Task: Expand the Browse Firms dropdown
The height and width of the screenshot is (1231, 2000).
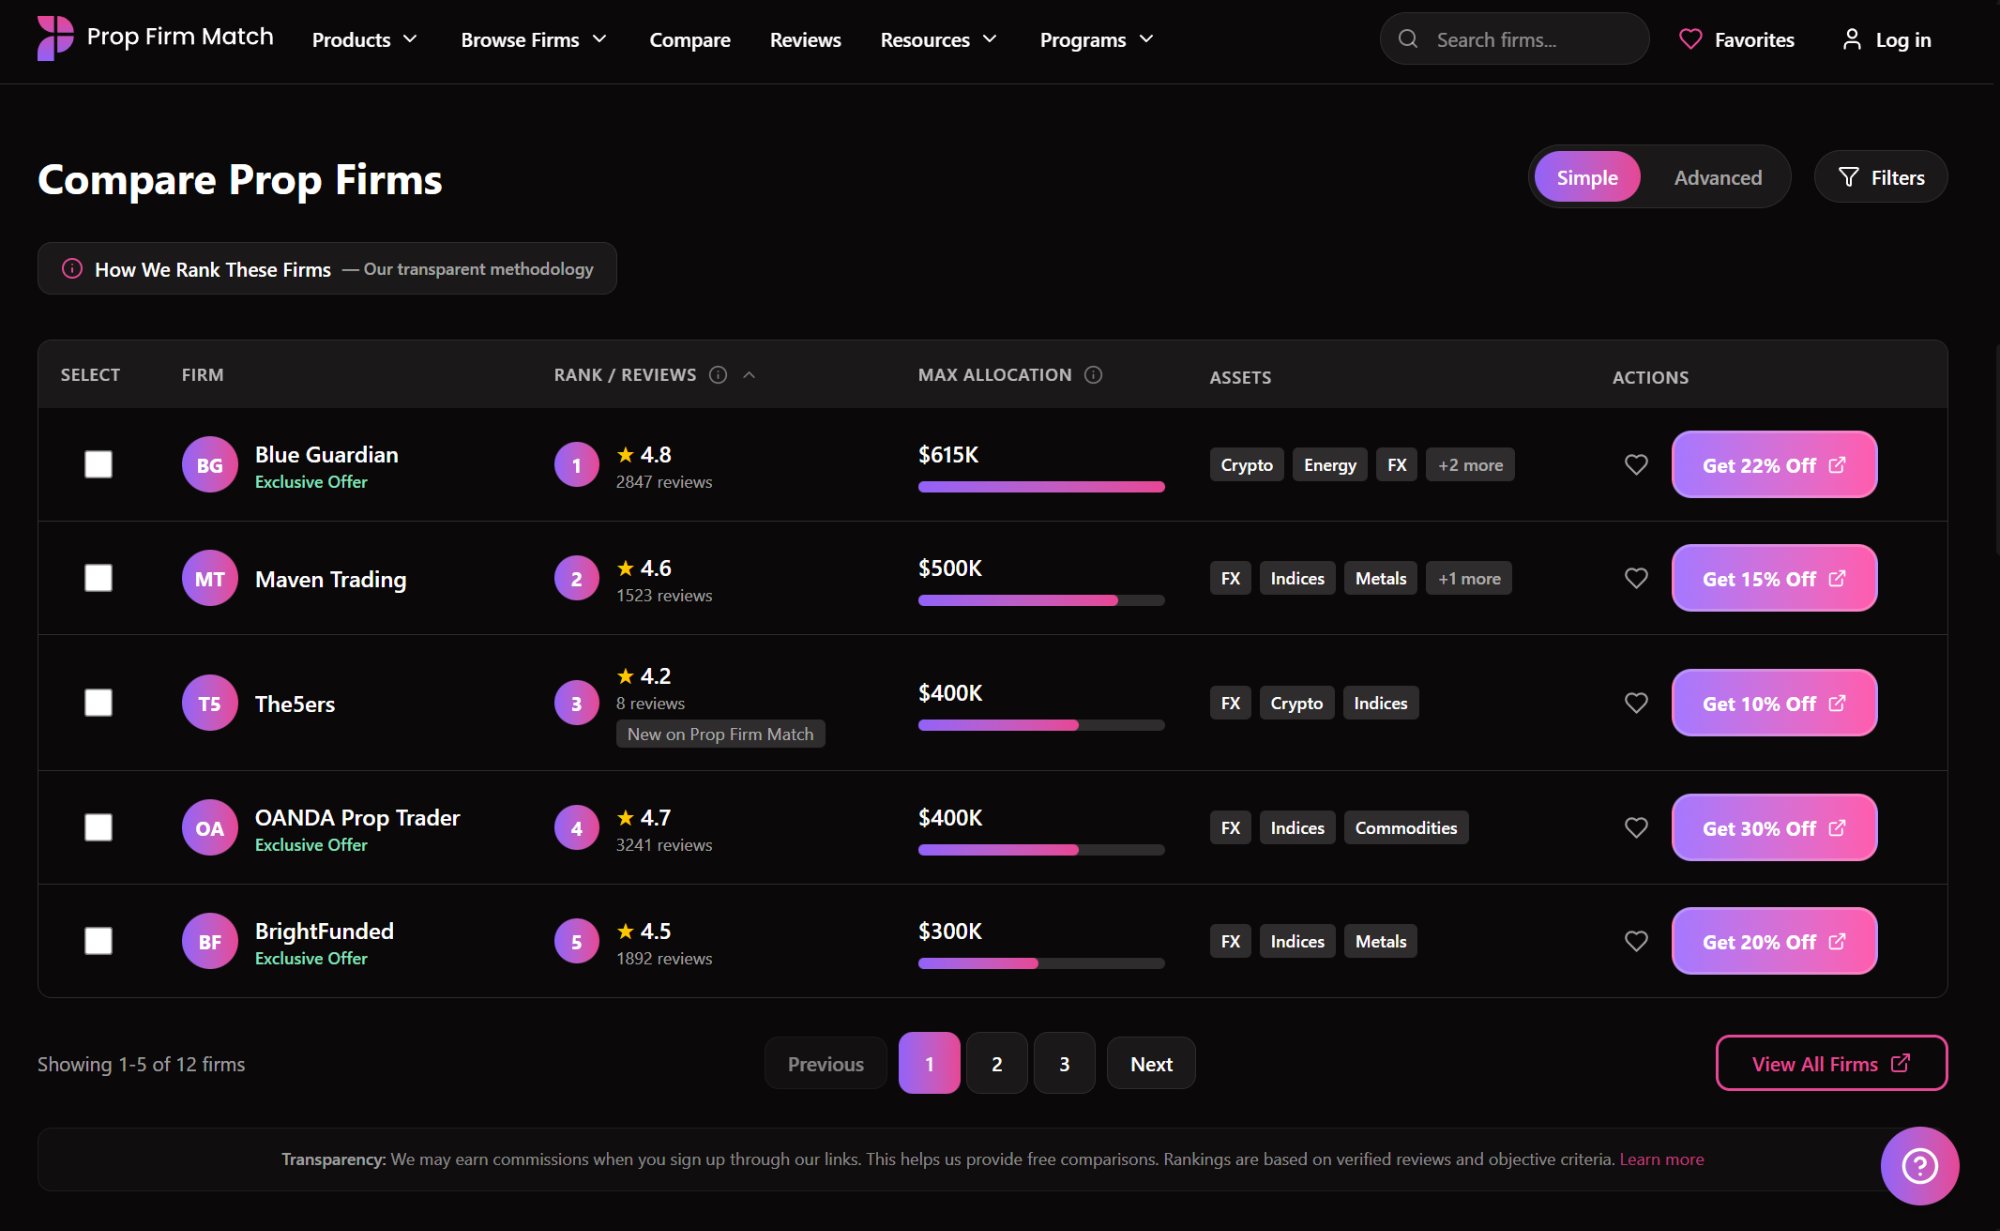Action: [533, 39]
